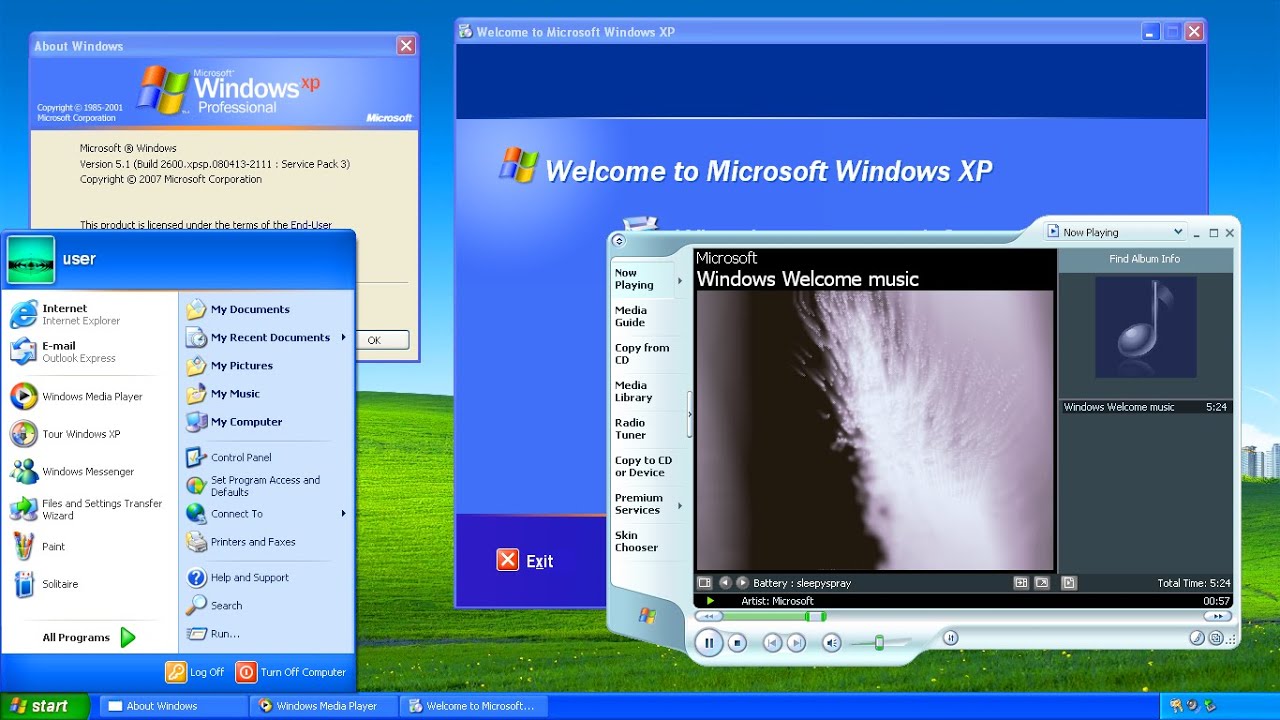
Task: Expand the Premium Services arrow
Action: pyautogui.click(x=680, y=505)
